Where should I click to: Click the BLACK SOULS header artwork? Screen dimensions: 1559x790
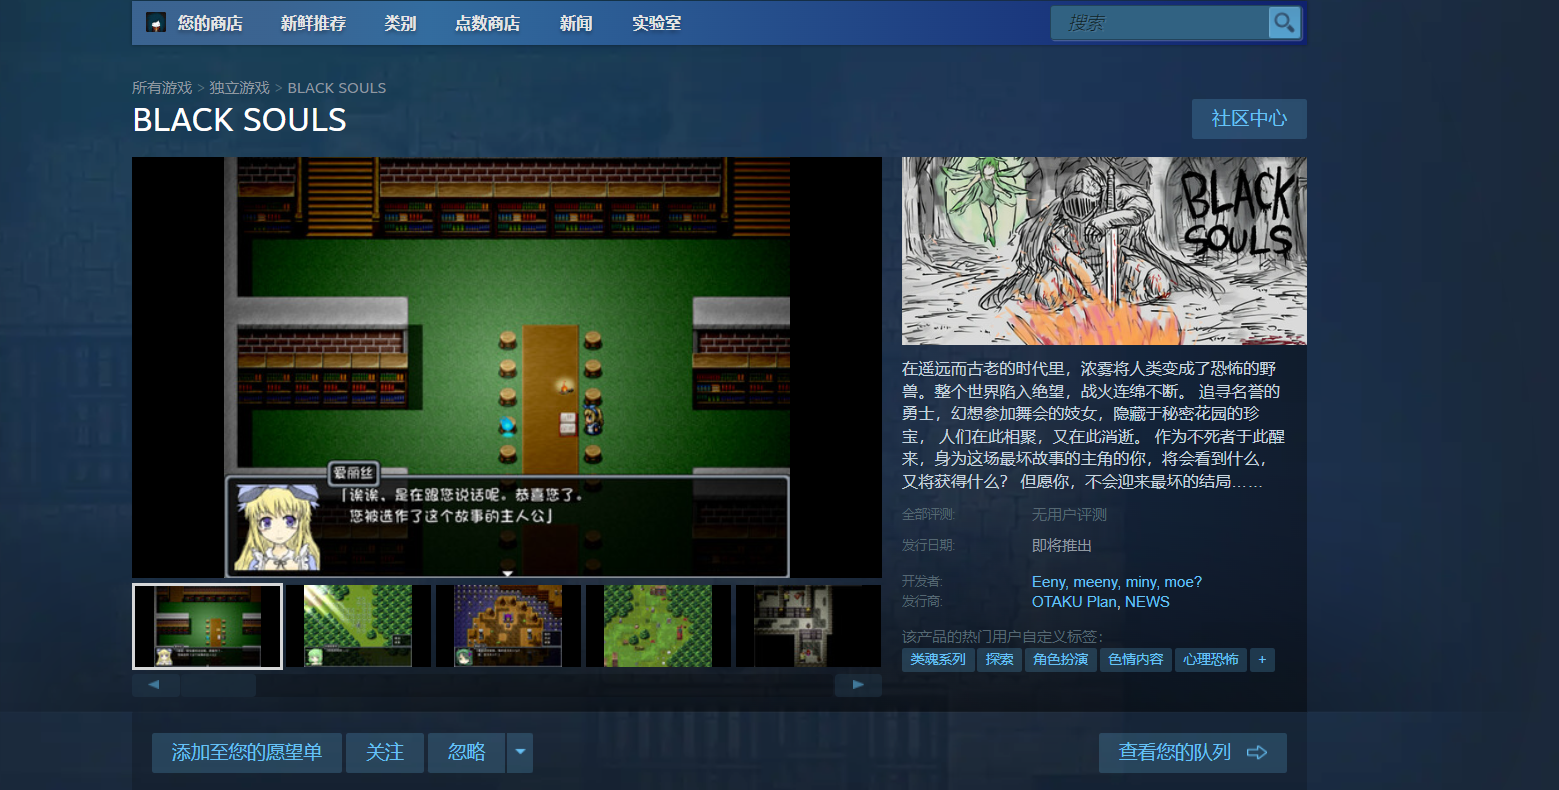pyautogui.click(x=1104, y=251)
